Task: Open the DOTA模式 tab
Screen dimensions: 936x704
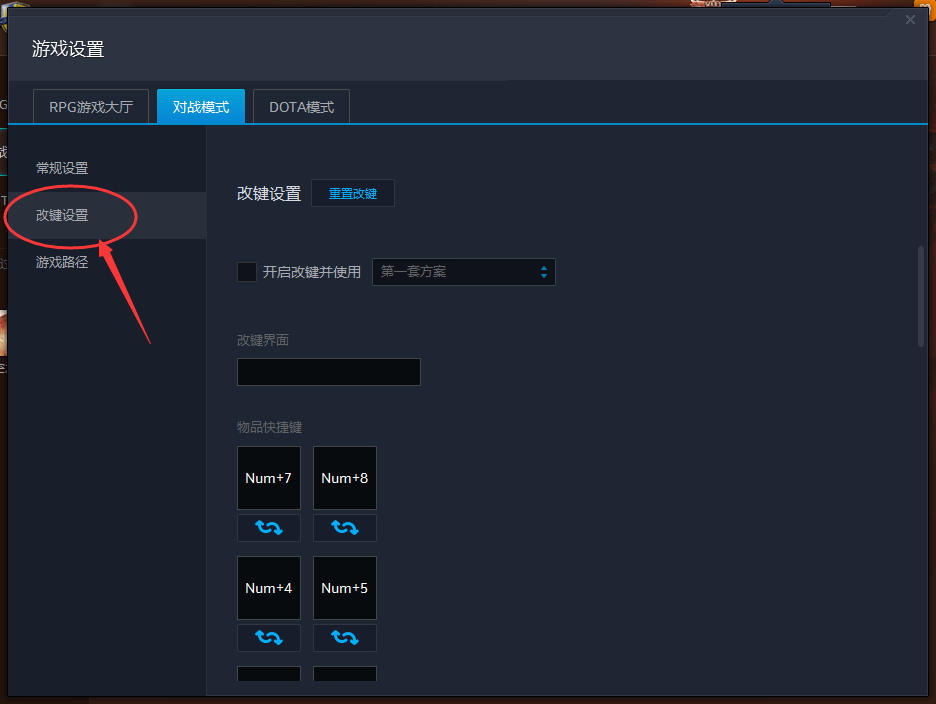Action: (301, 107)
